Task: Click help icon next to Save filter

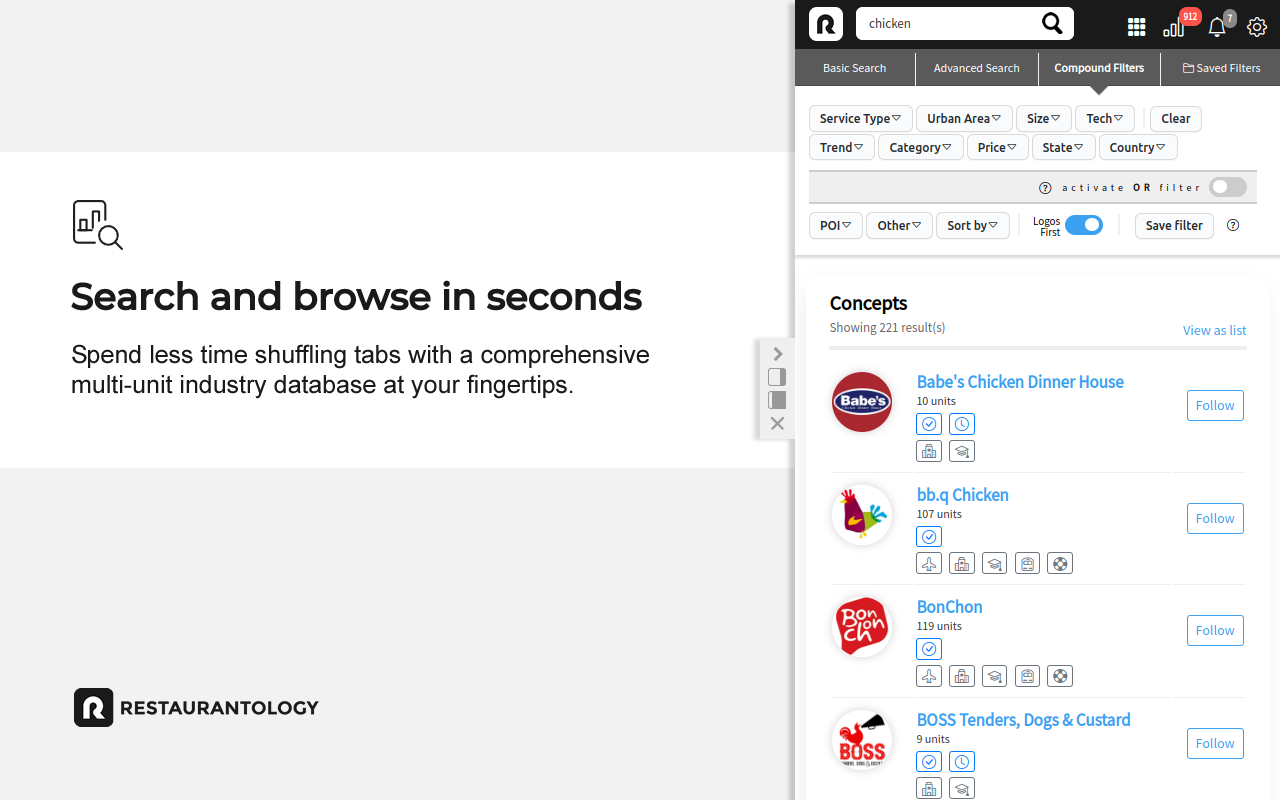Action: pos(1233,225)
